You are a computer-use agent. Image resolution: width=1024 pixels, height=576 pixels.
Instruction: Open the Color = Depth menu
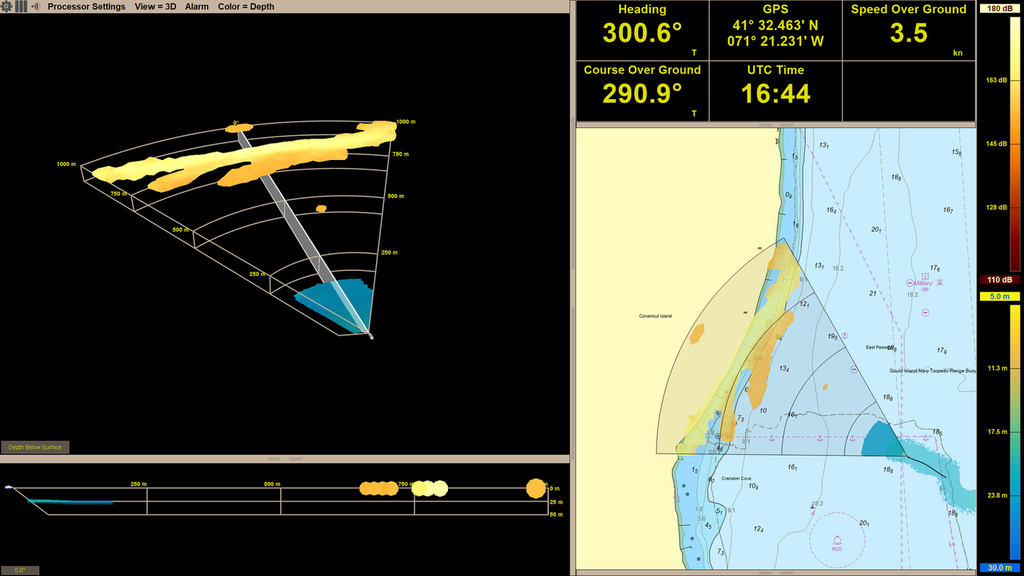coord(246,7)
